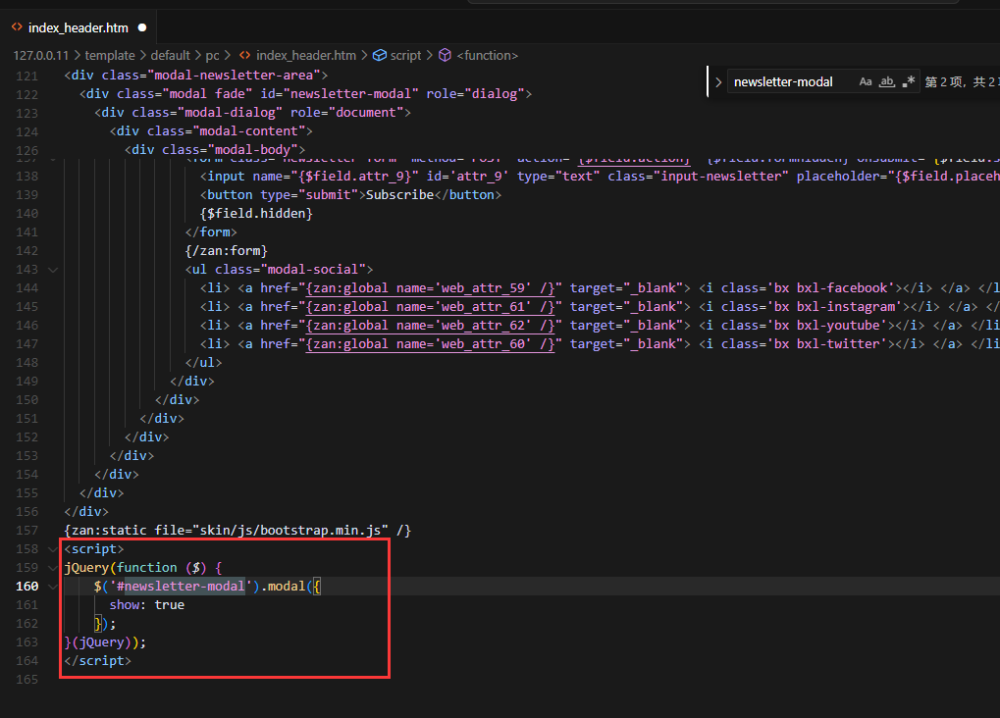Click 'bx bxl-instagram' class on line 145

(834, 306)
